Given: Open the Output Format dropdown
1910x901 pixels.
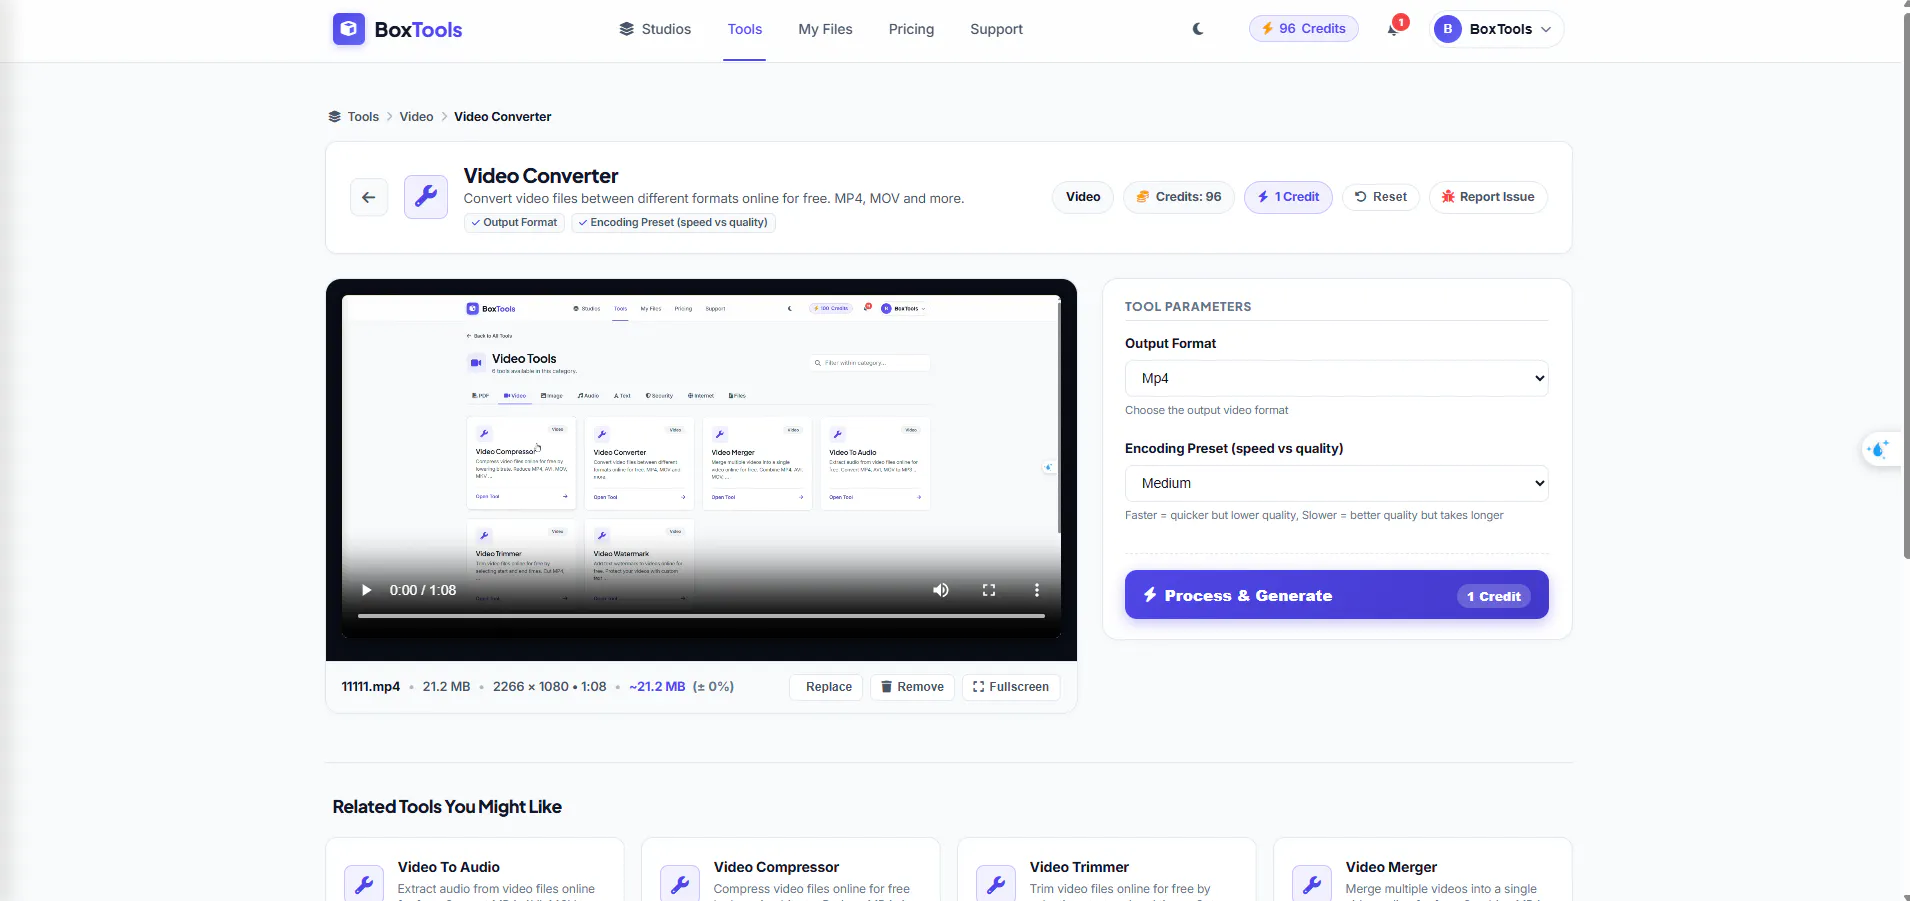Looking at the screenshot, I should pos(1337,378).
